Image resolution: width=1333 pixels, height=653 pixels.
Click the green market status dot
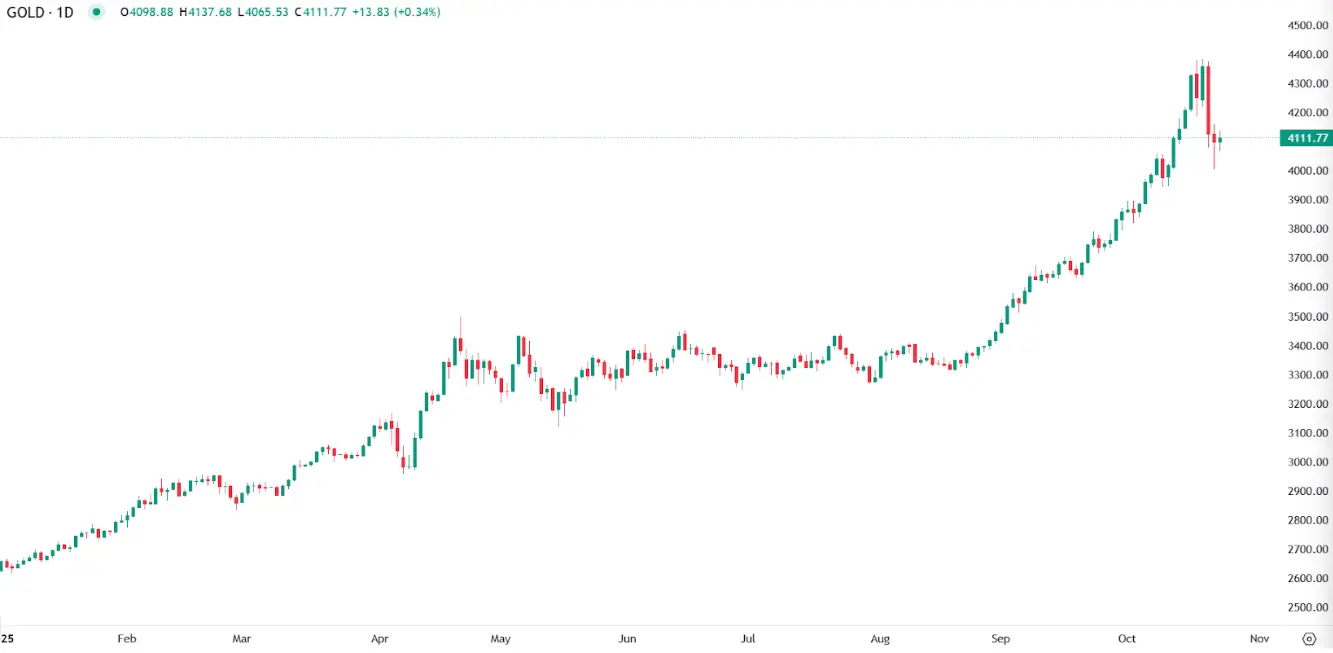tap(95, 12)
